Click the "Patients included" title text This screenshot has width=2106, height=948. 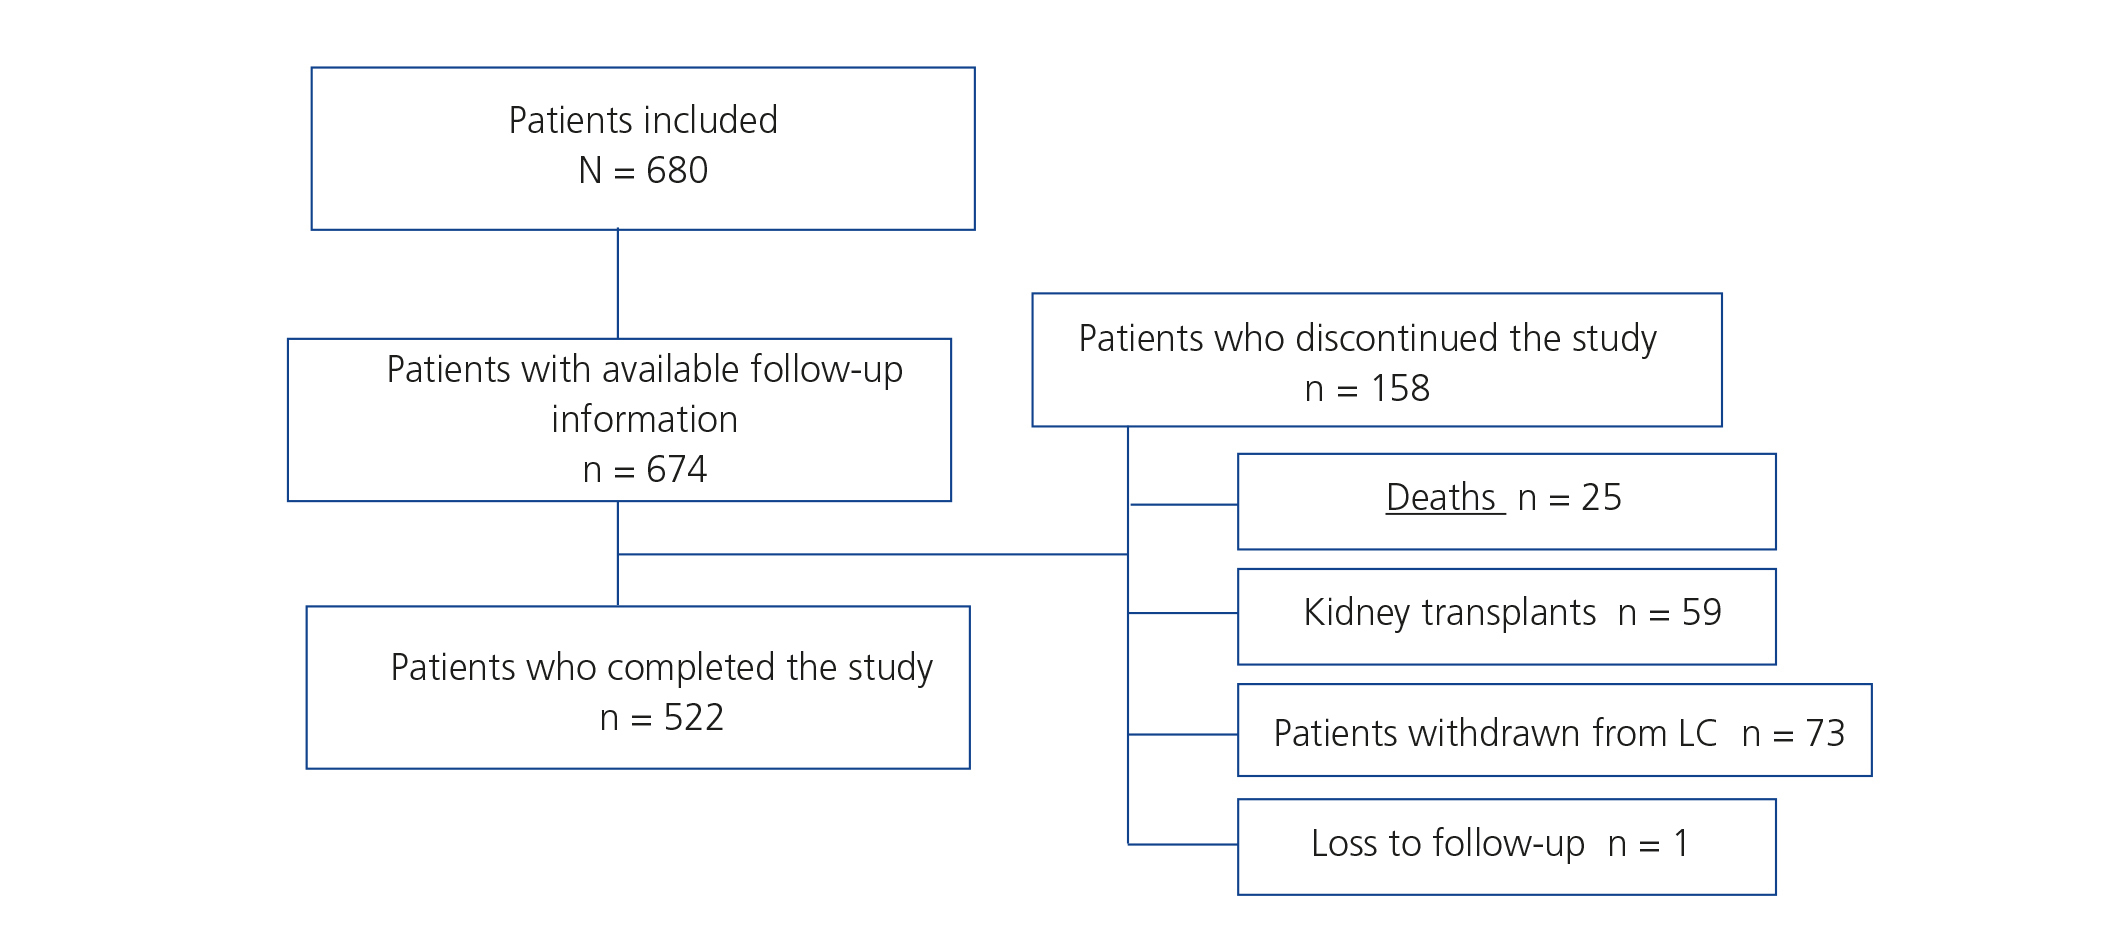(x=643, y=121)
